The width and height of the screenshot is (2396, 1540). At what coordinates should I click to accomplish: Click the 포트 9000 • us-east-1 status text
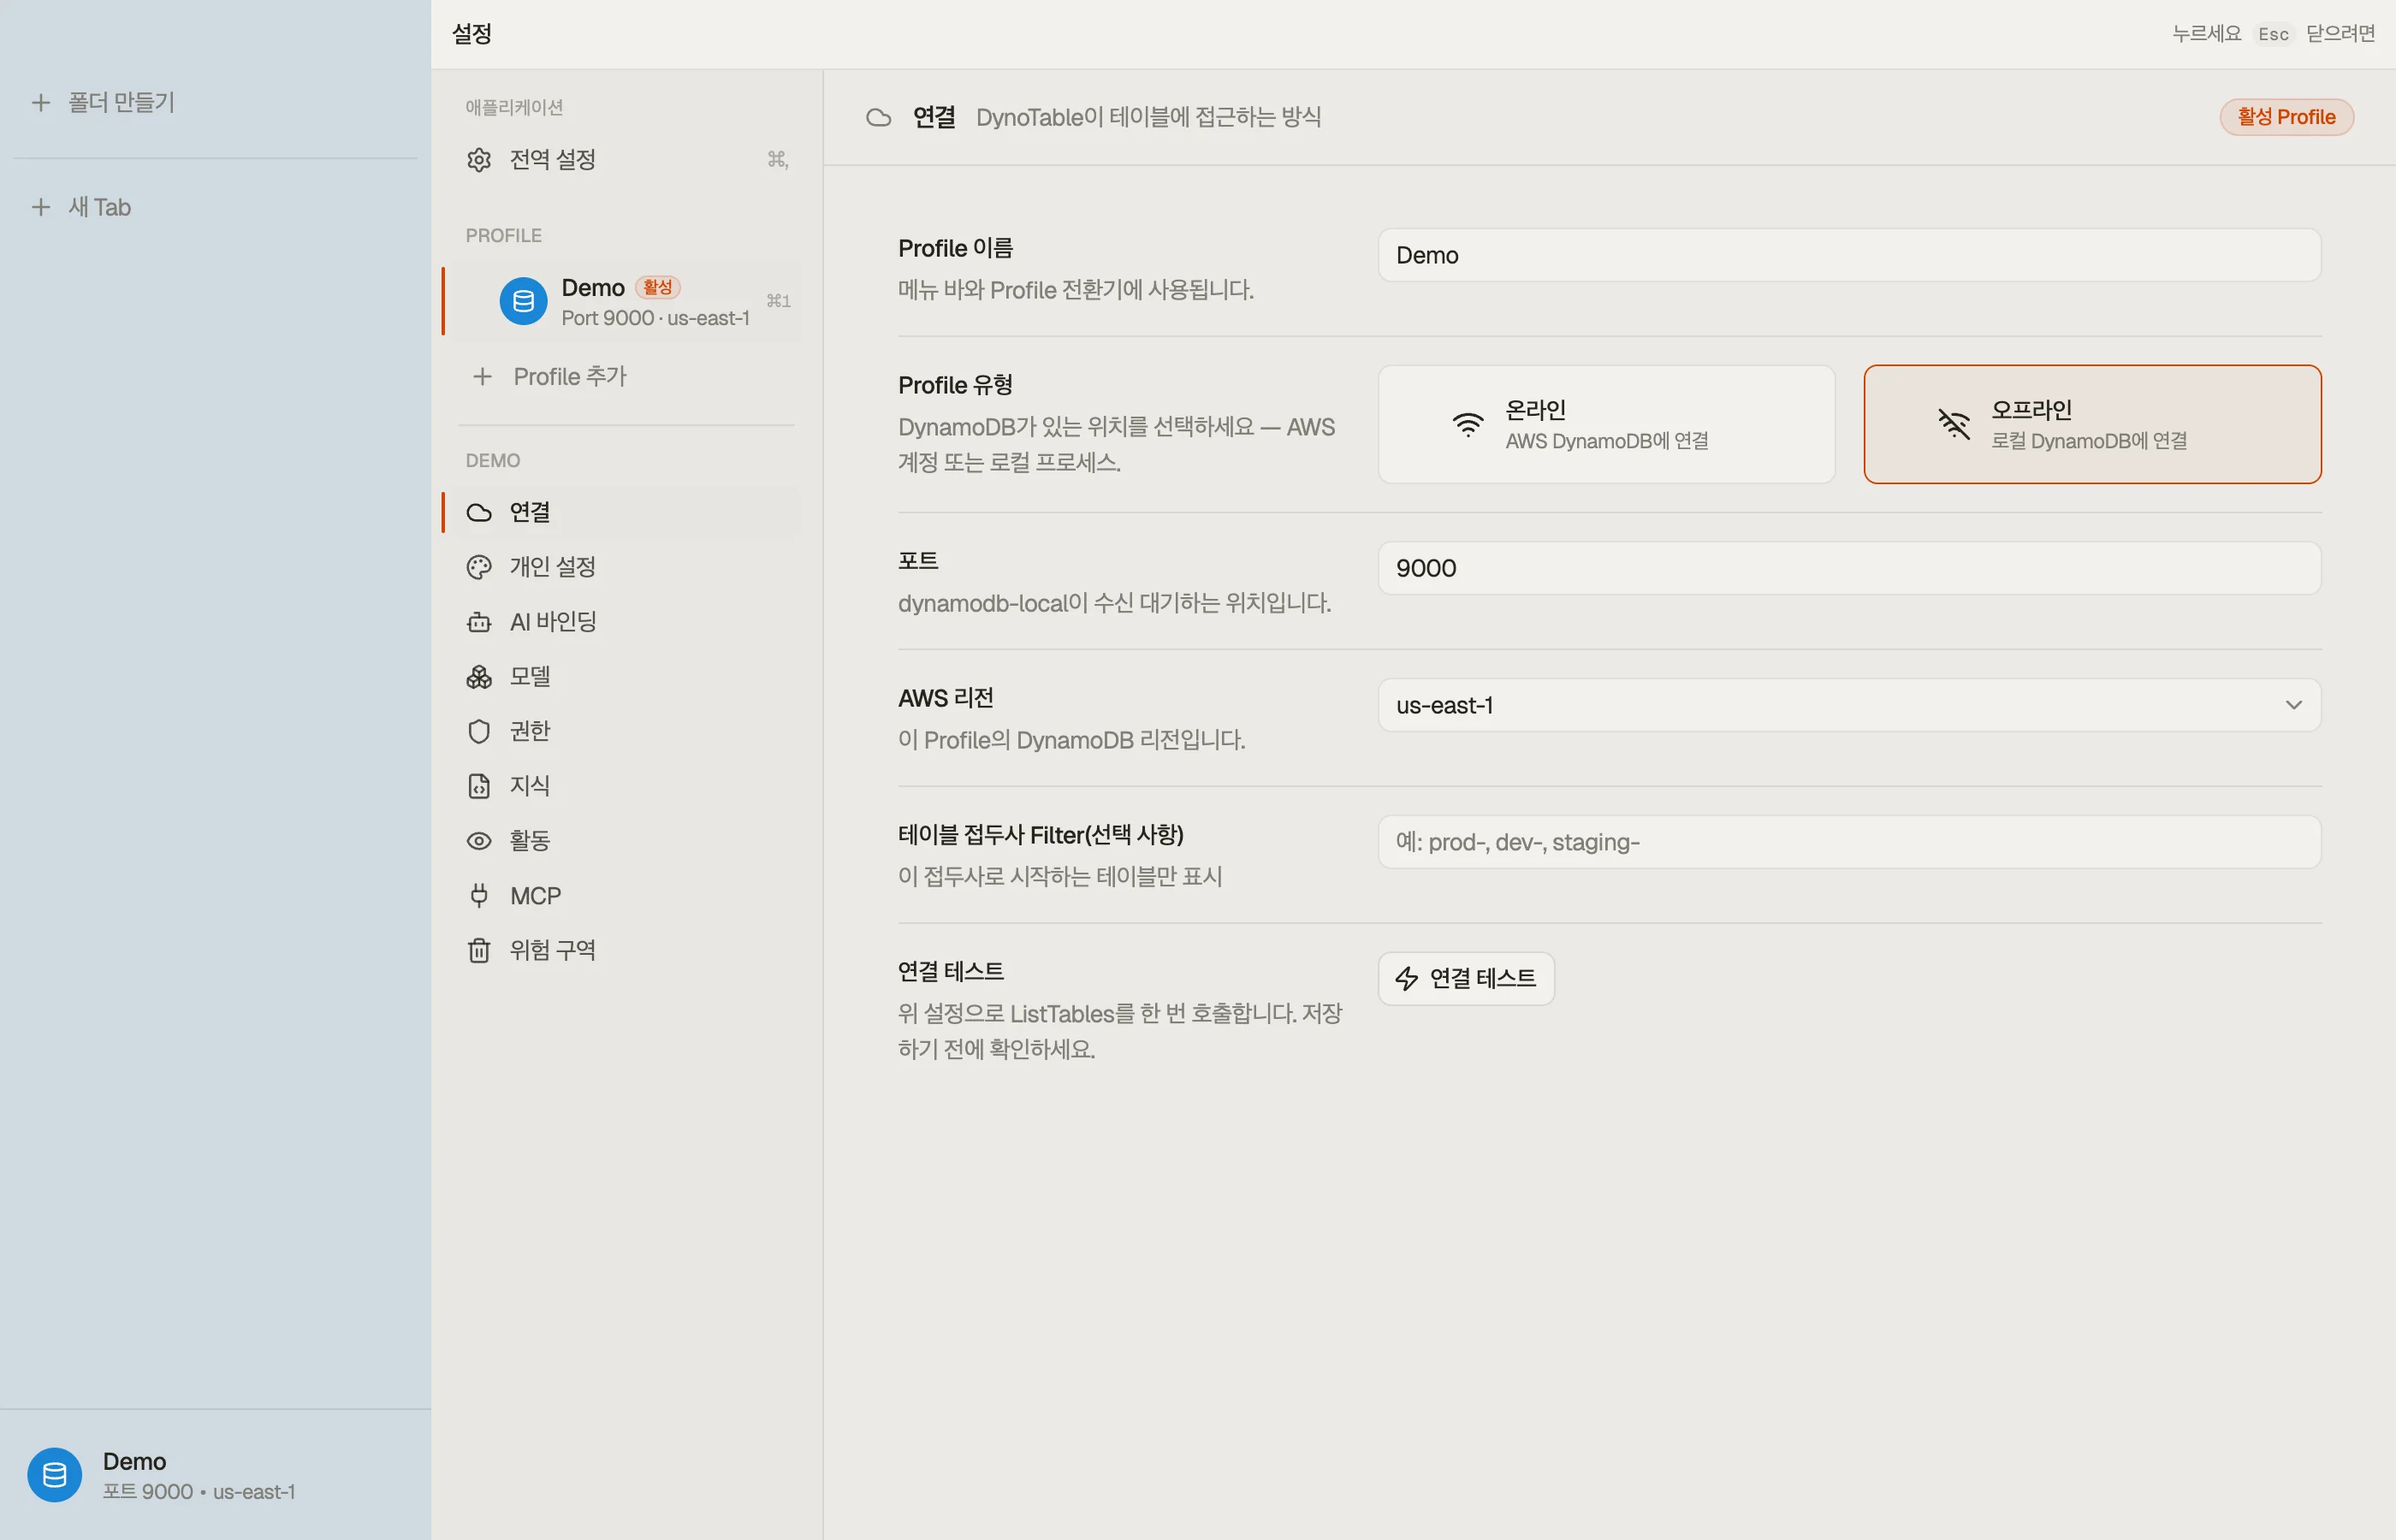pos(199,1492)
